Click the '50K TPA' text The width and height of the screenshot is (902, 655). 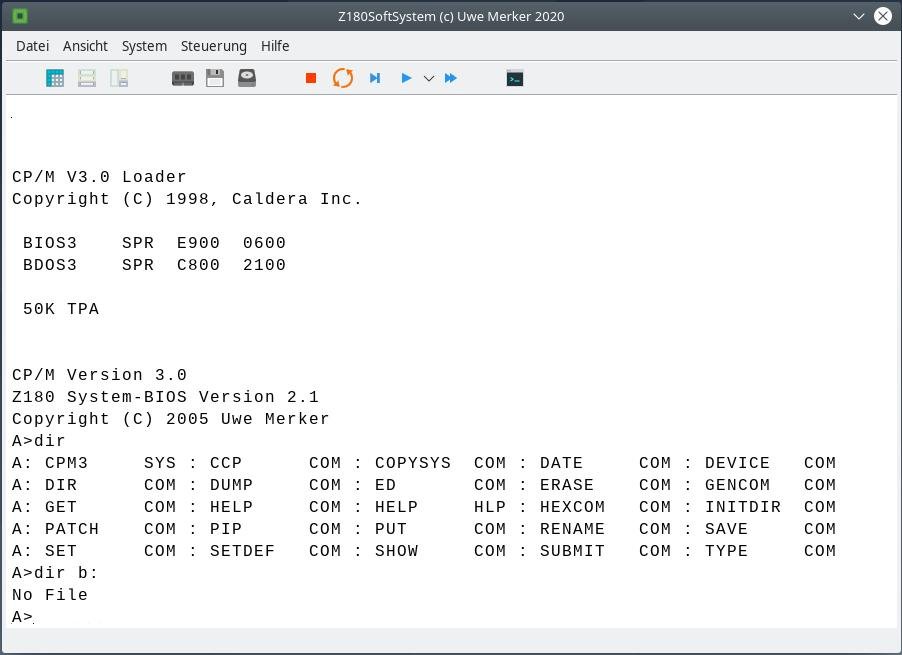click(61, 309)
